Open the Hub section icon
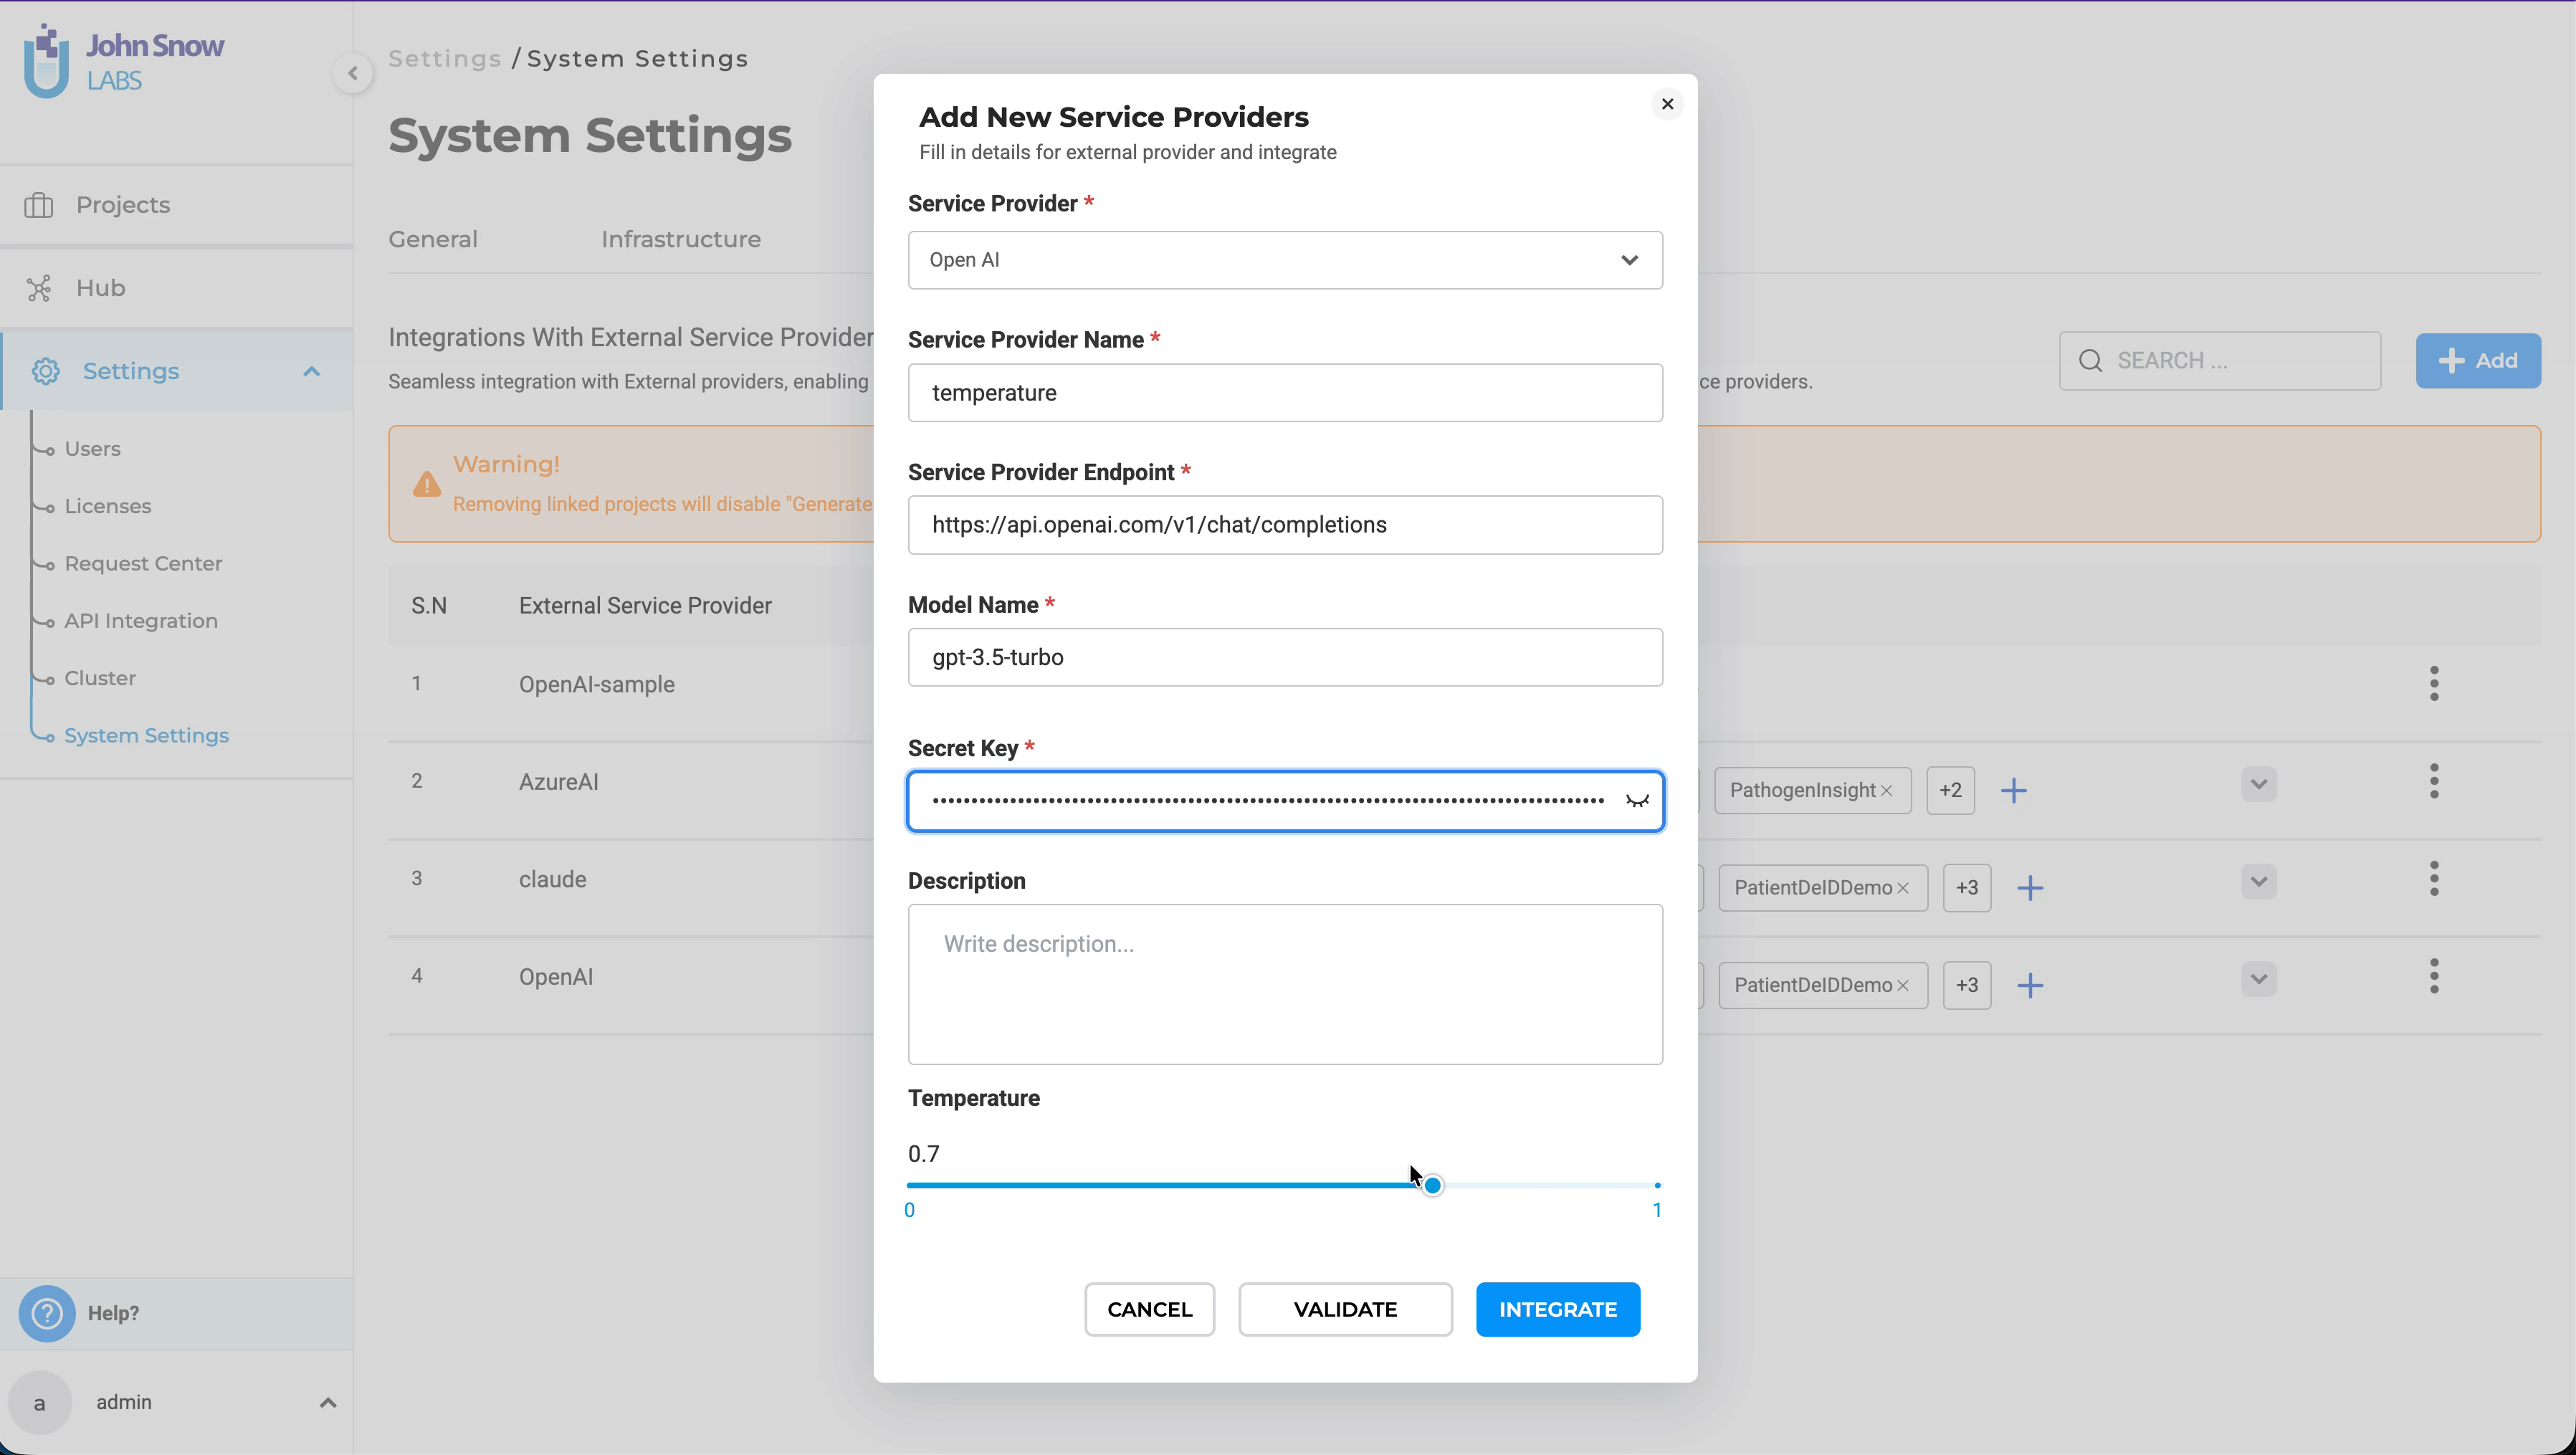The image size is (2576, 1455). (x=39, y=289)
